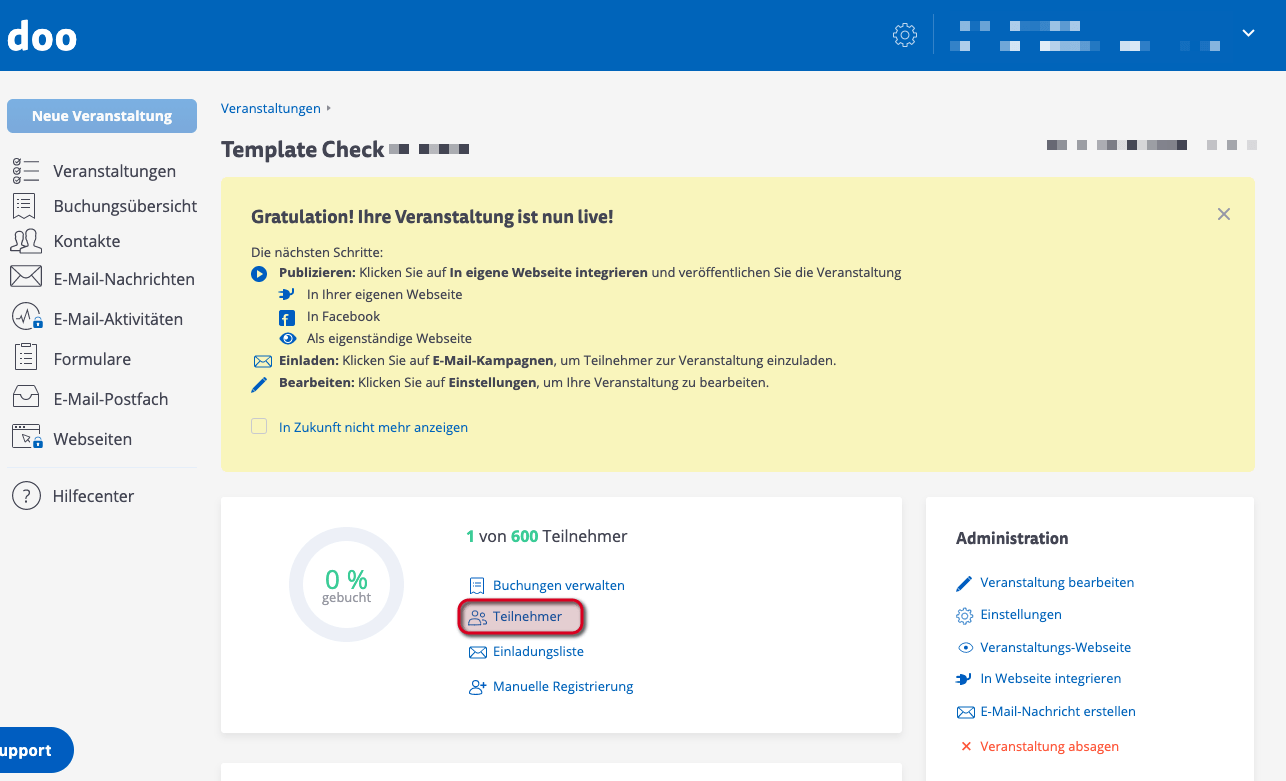Click the doo logo
1286x781 pixels.
[42, 36]
